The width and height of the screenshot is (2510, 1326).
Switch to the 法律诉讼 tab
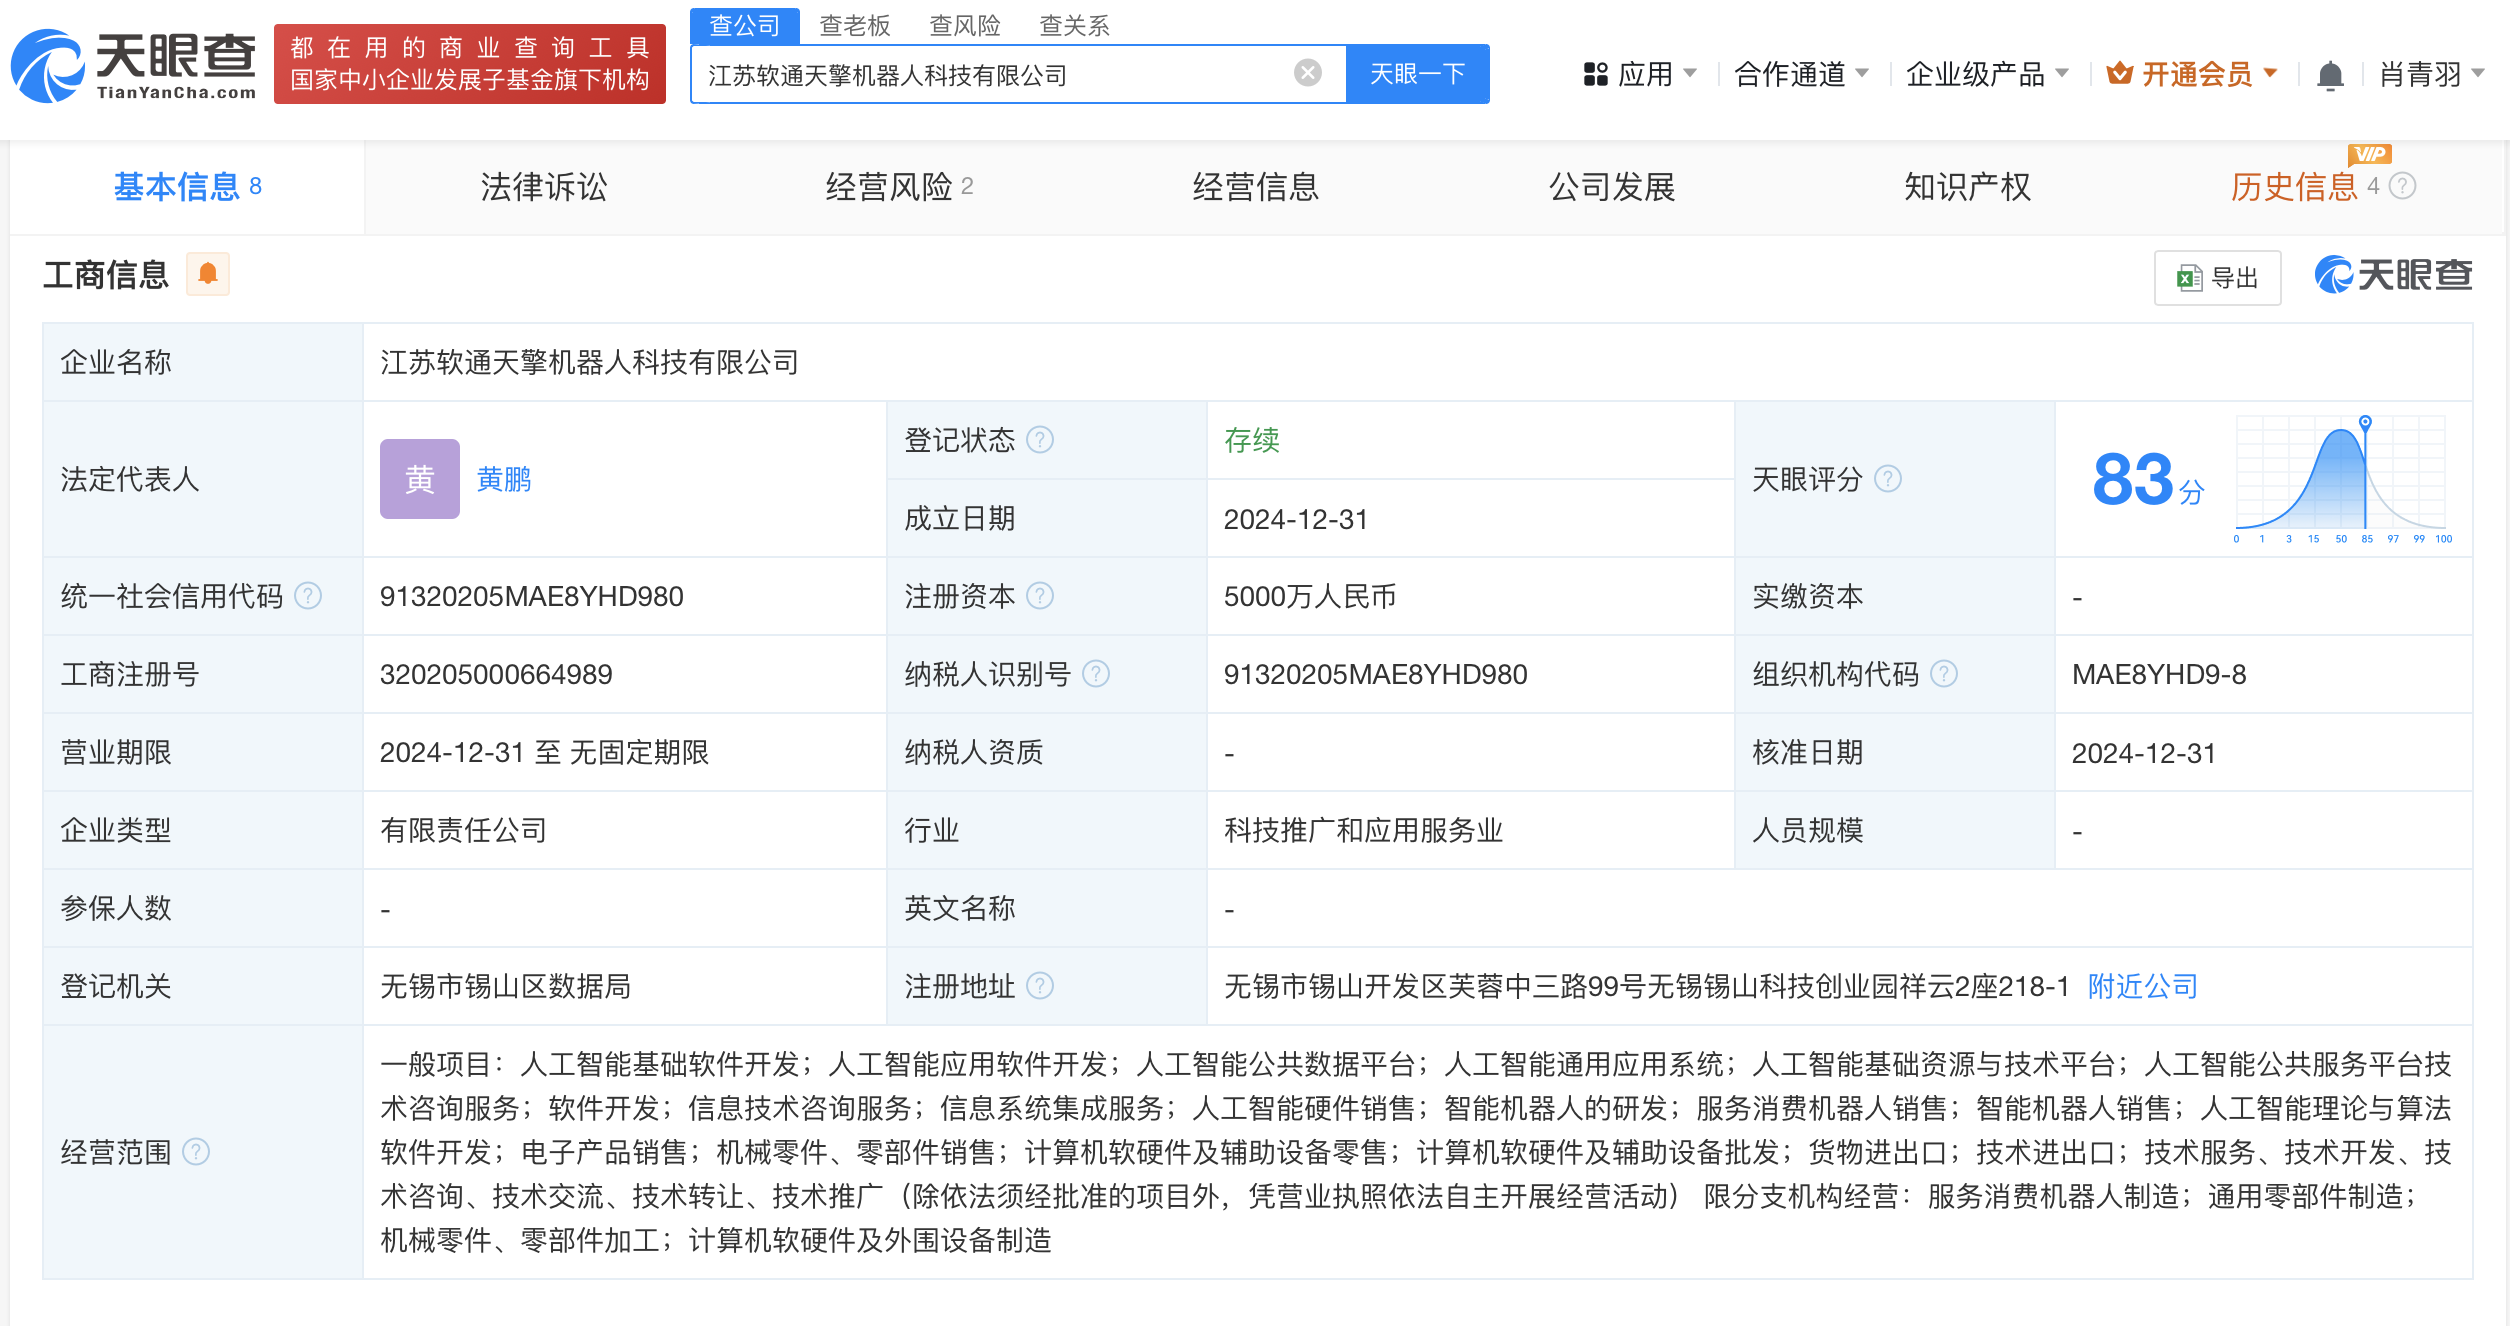(x=543, y=187)
